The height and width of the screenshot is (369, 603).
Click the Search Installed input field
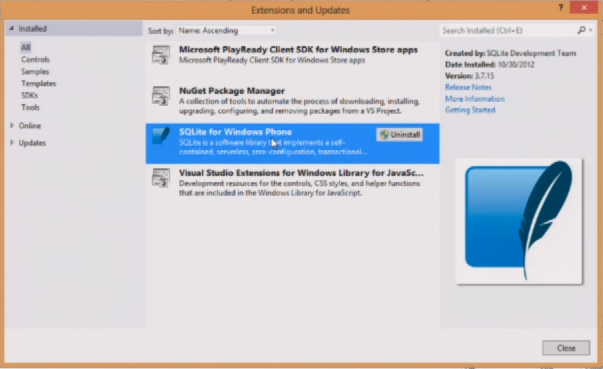tap(508, 30)
